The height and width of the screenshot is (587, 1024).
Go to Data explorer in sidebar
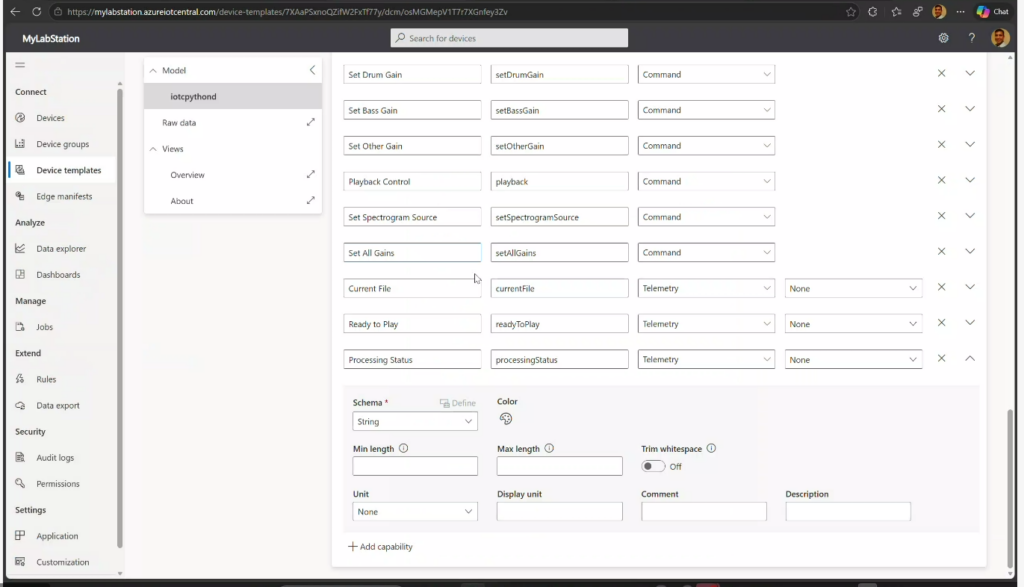(x=61, y=248)
